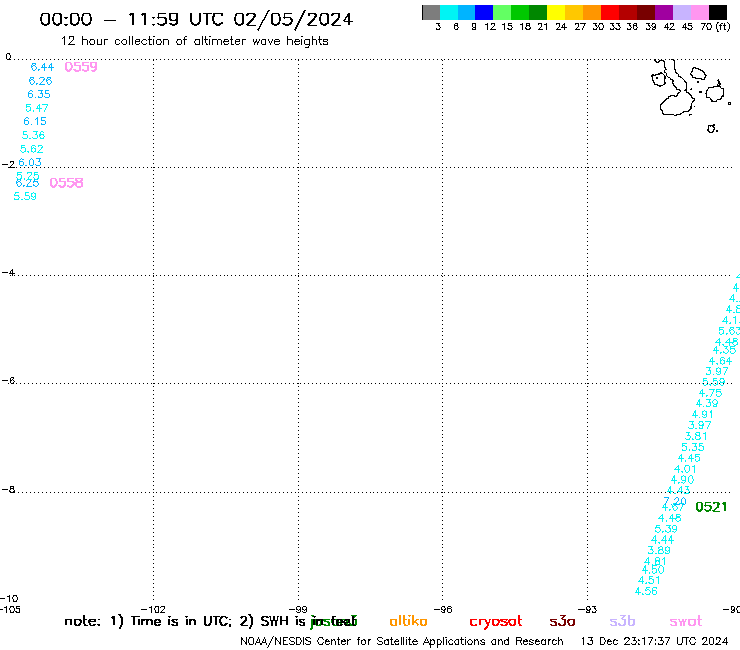740x650 pixels.
Task: Click the '70 (ft)' scale label
Action: (x=715, y=27)
